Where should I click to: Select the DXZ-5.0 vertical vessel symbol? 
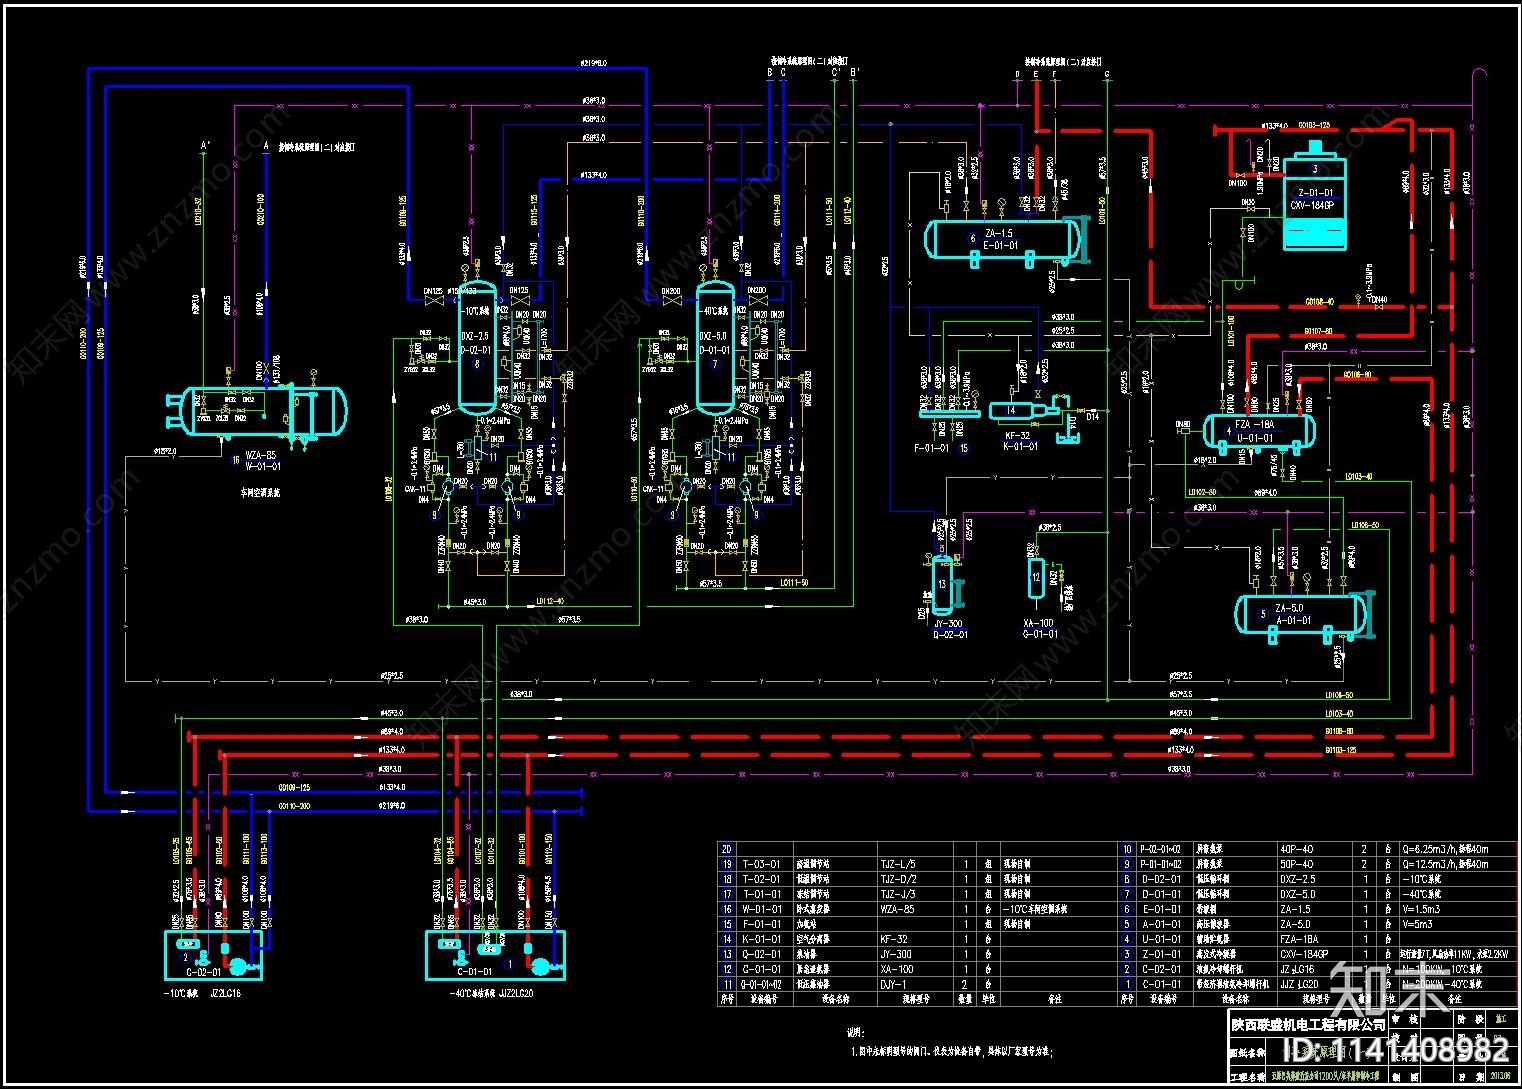point(715,348)
